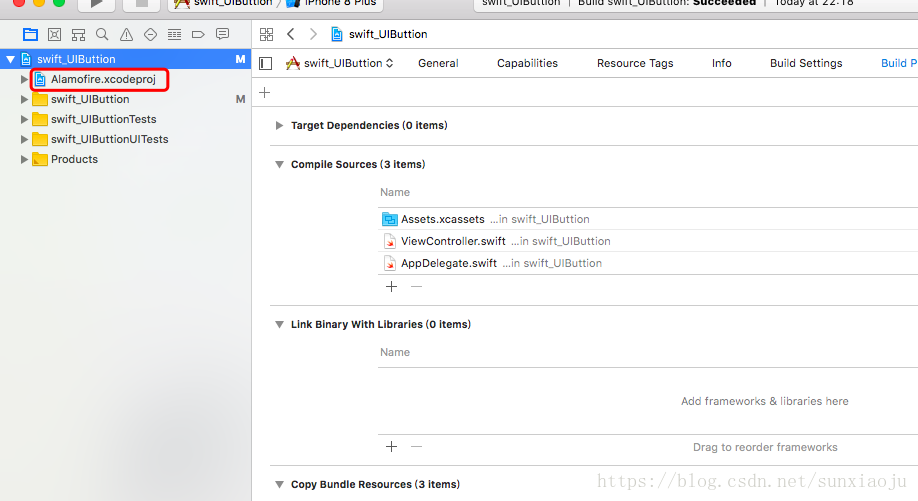Switch to the Build Phases tab
The image size is (918, 501).
click(899, 63)
